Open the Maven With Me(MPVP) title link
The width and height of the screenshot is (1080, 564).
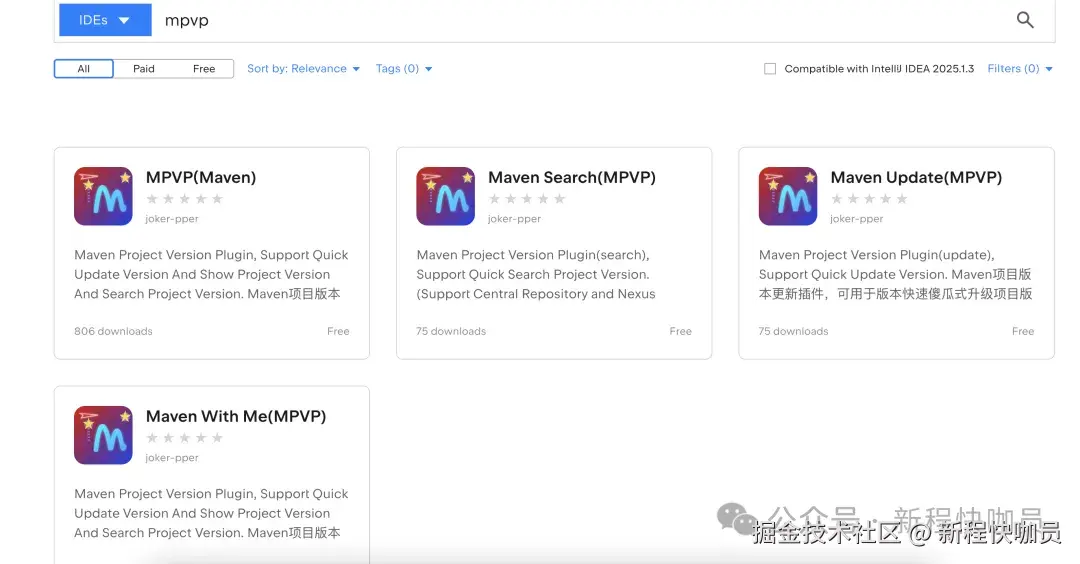click(236, 417)
